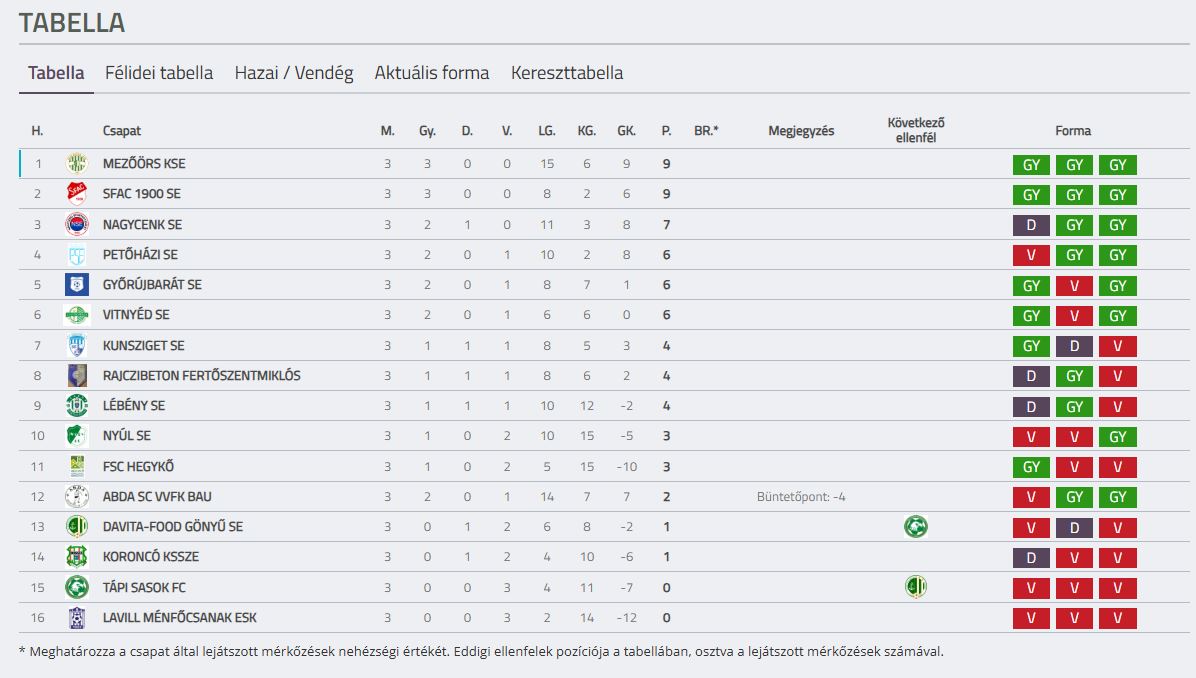The image size is (1196, 678).
Task: Open the Rajczibeton Fertőszentmiklós team page
Action: (x=201, y=375)
